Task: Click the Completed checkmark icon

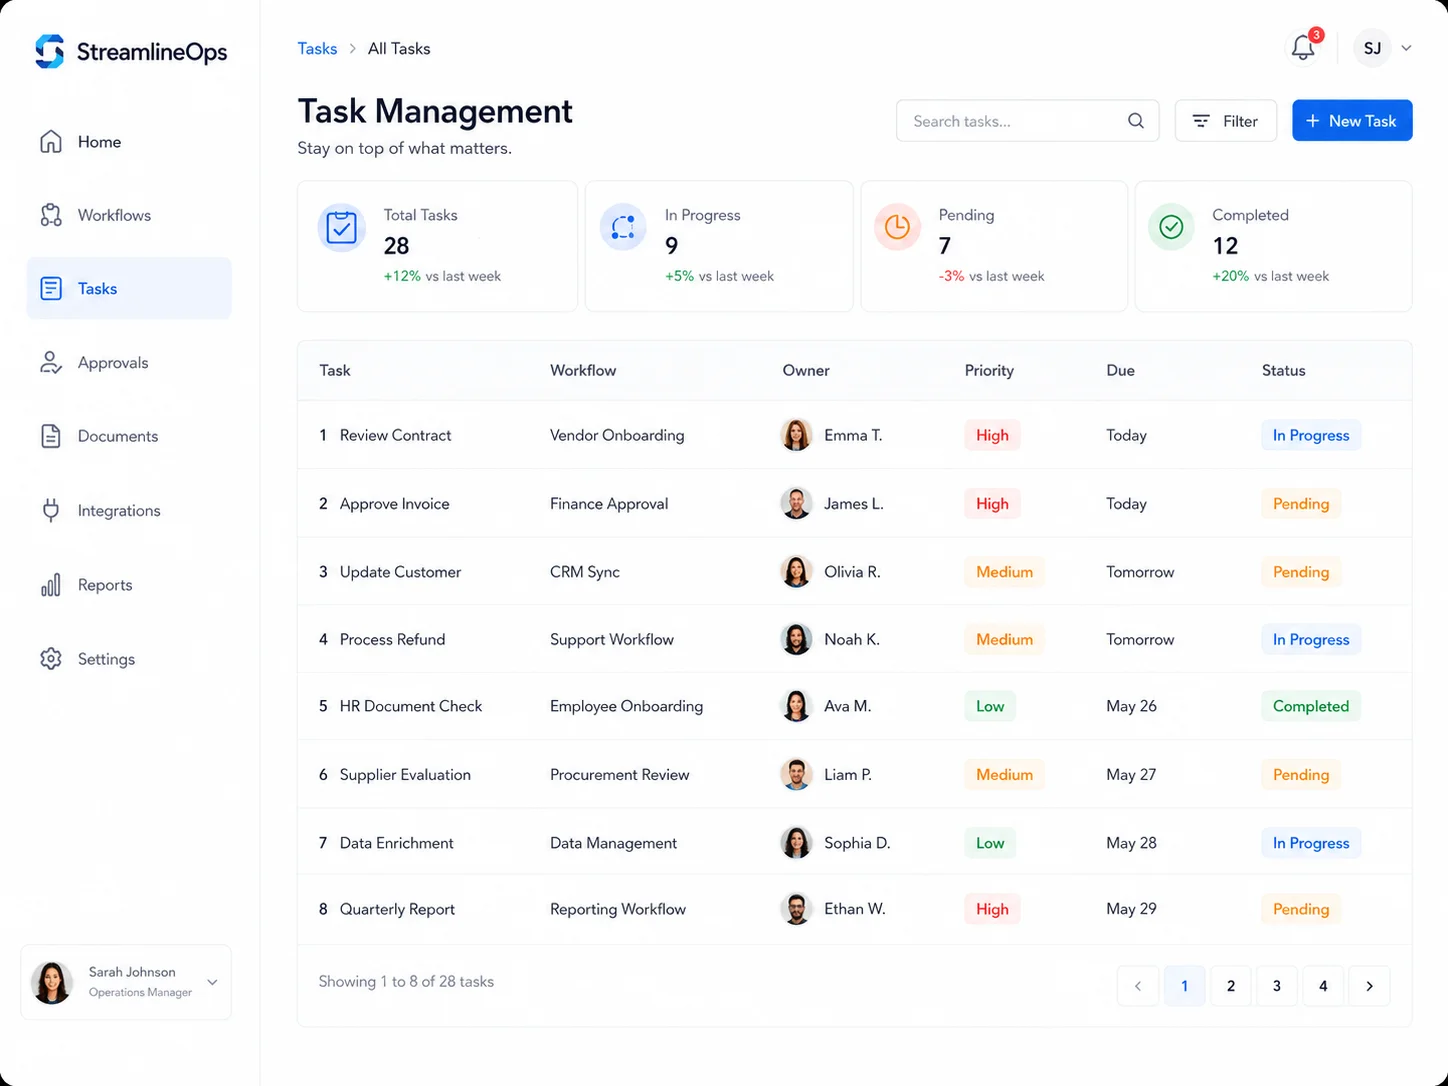Action: tap(1171, 227)
